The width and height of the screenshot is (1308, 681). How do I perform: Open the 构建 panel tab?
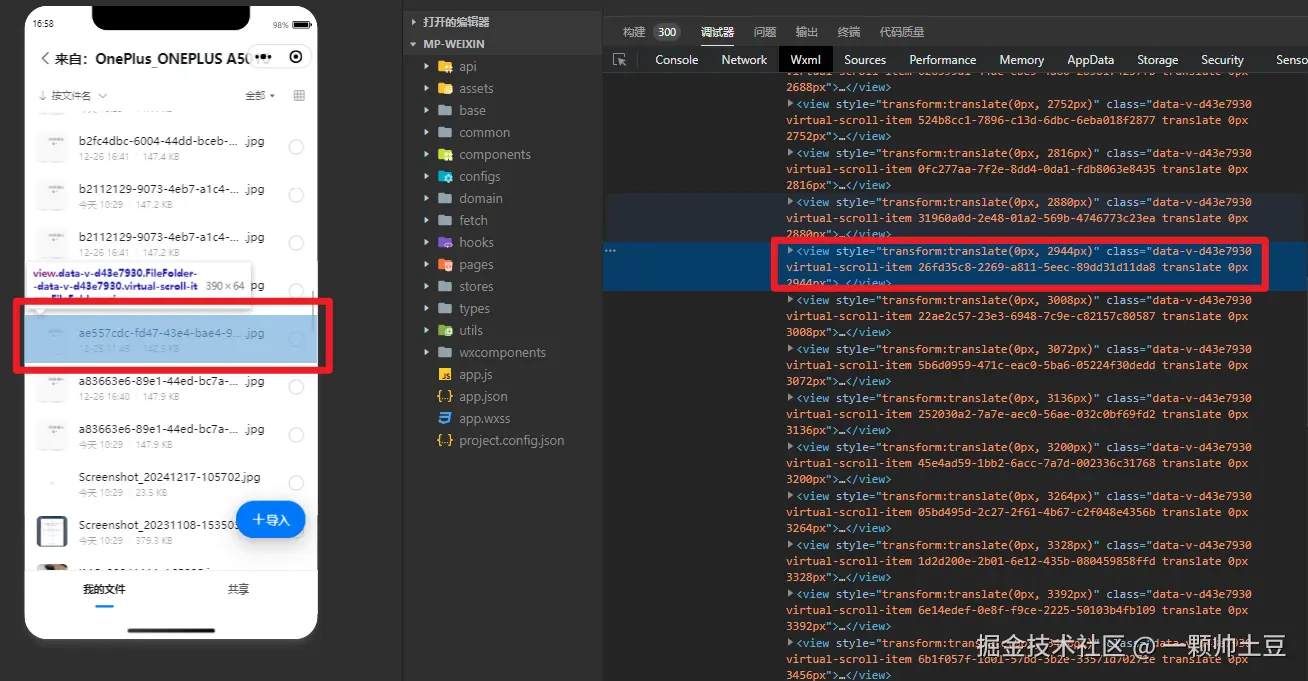click(635, 32)
